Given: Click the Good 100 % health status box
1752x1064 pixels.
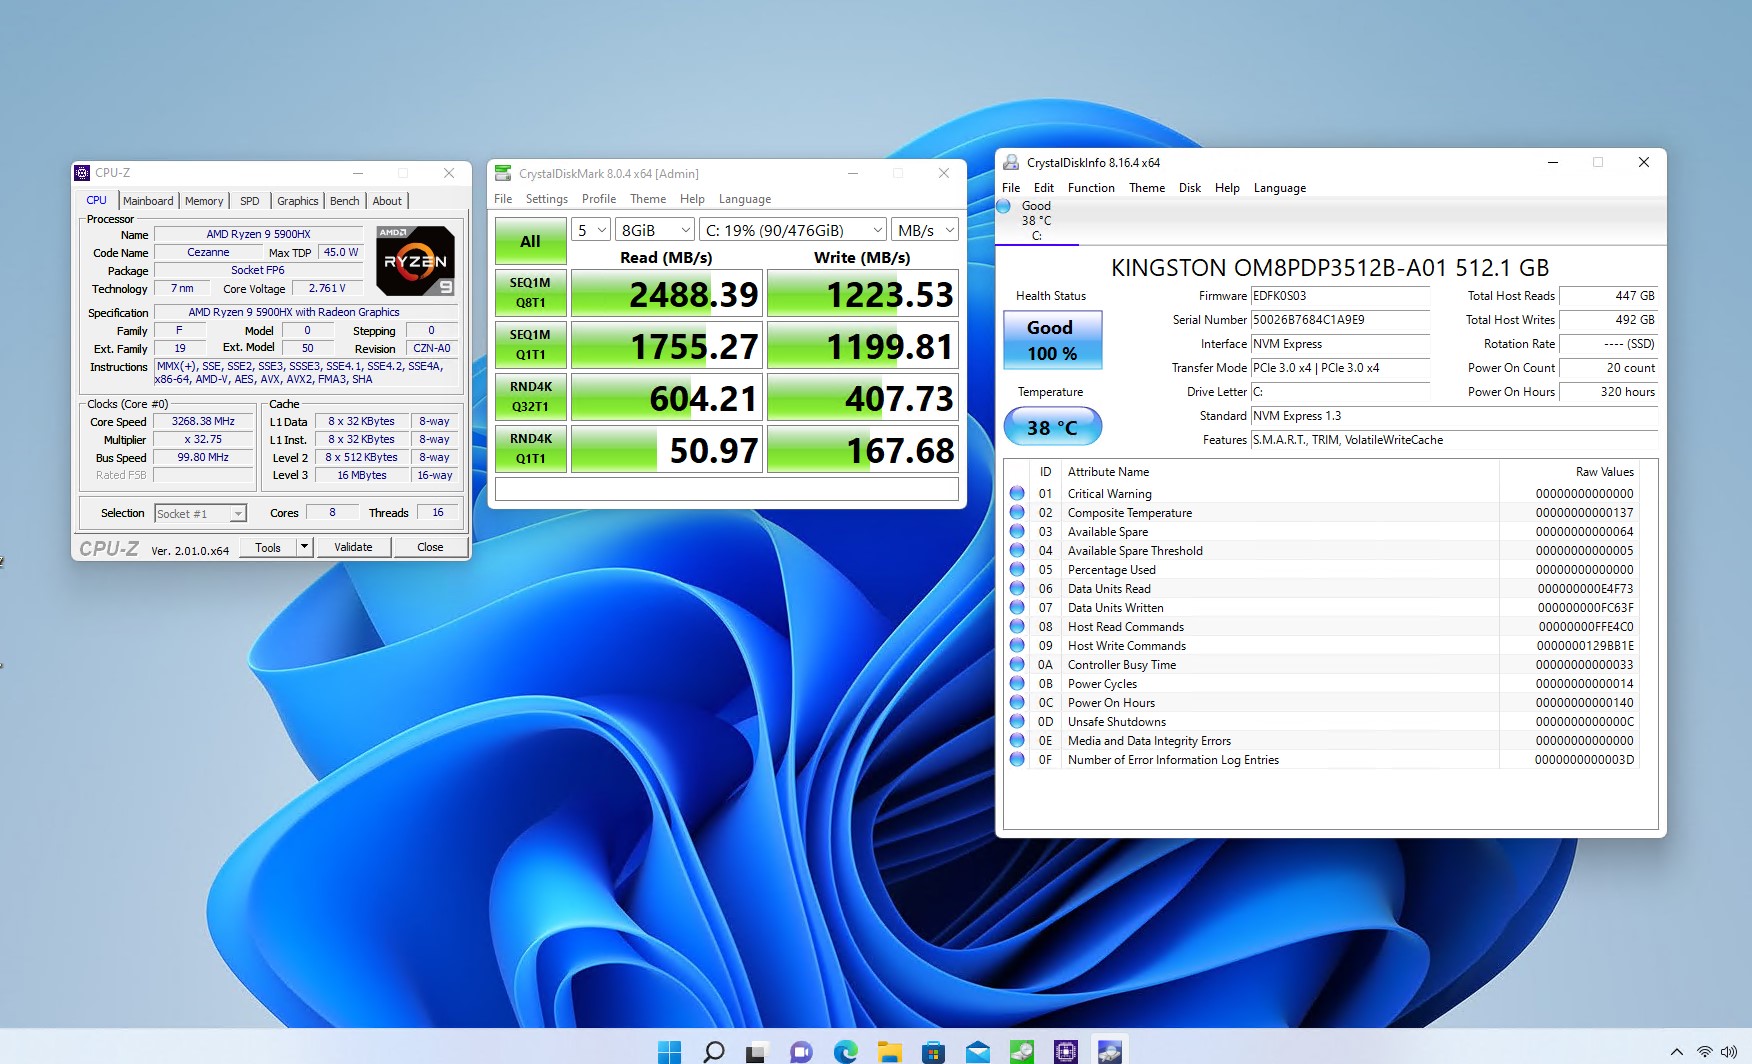Looking at the screenshot, I should tap(1052, 340).
